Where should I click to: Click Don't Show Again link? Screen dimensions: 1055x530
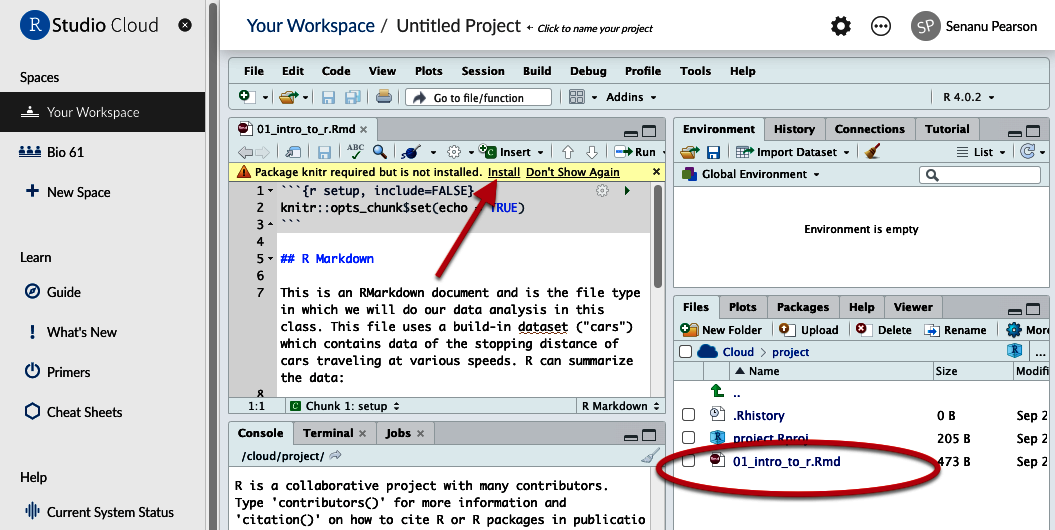(x=573, y=172)
